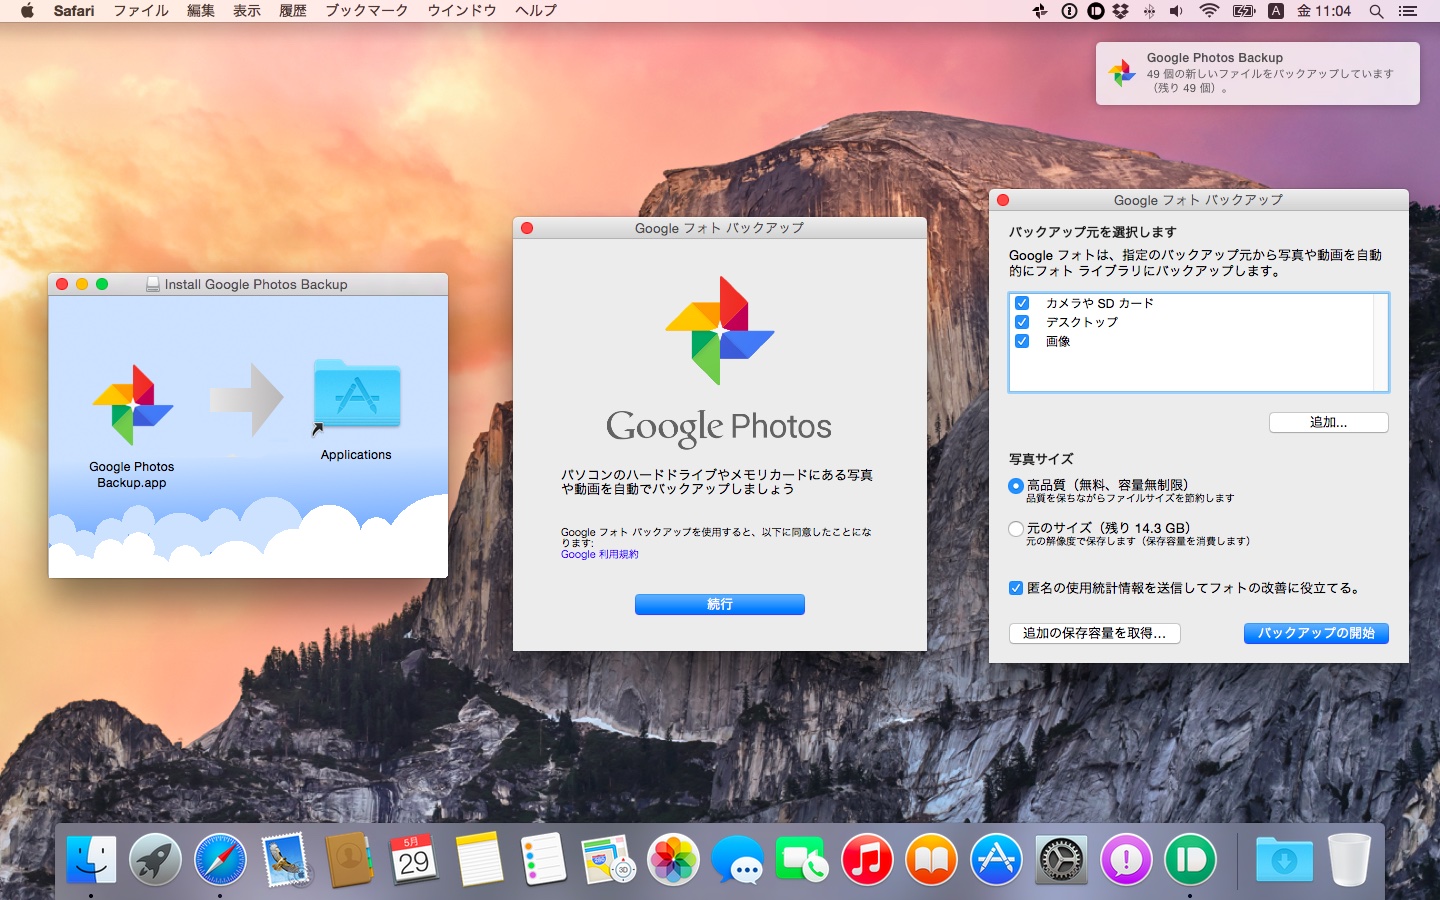Open the yellow Notes app in the Dock
Image resolution: width=1440 pixels, height=900 pixels.
click(479, 860)
